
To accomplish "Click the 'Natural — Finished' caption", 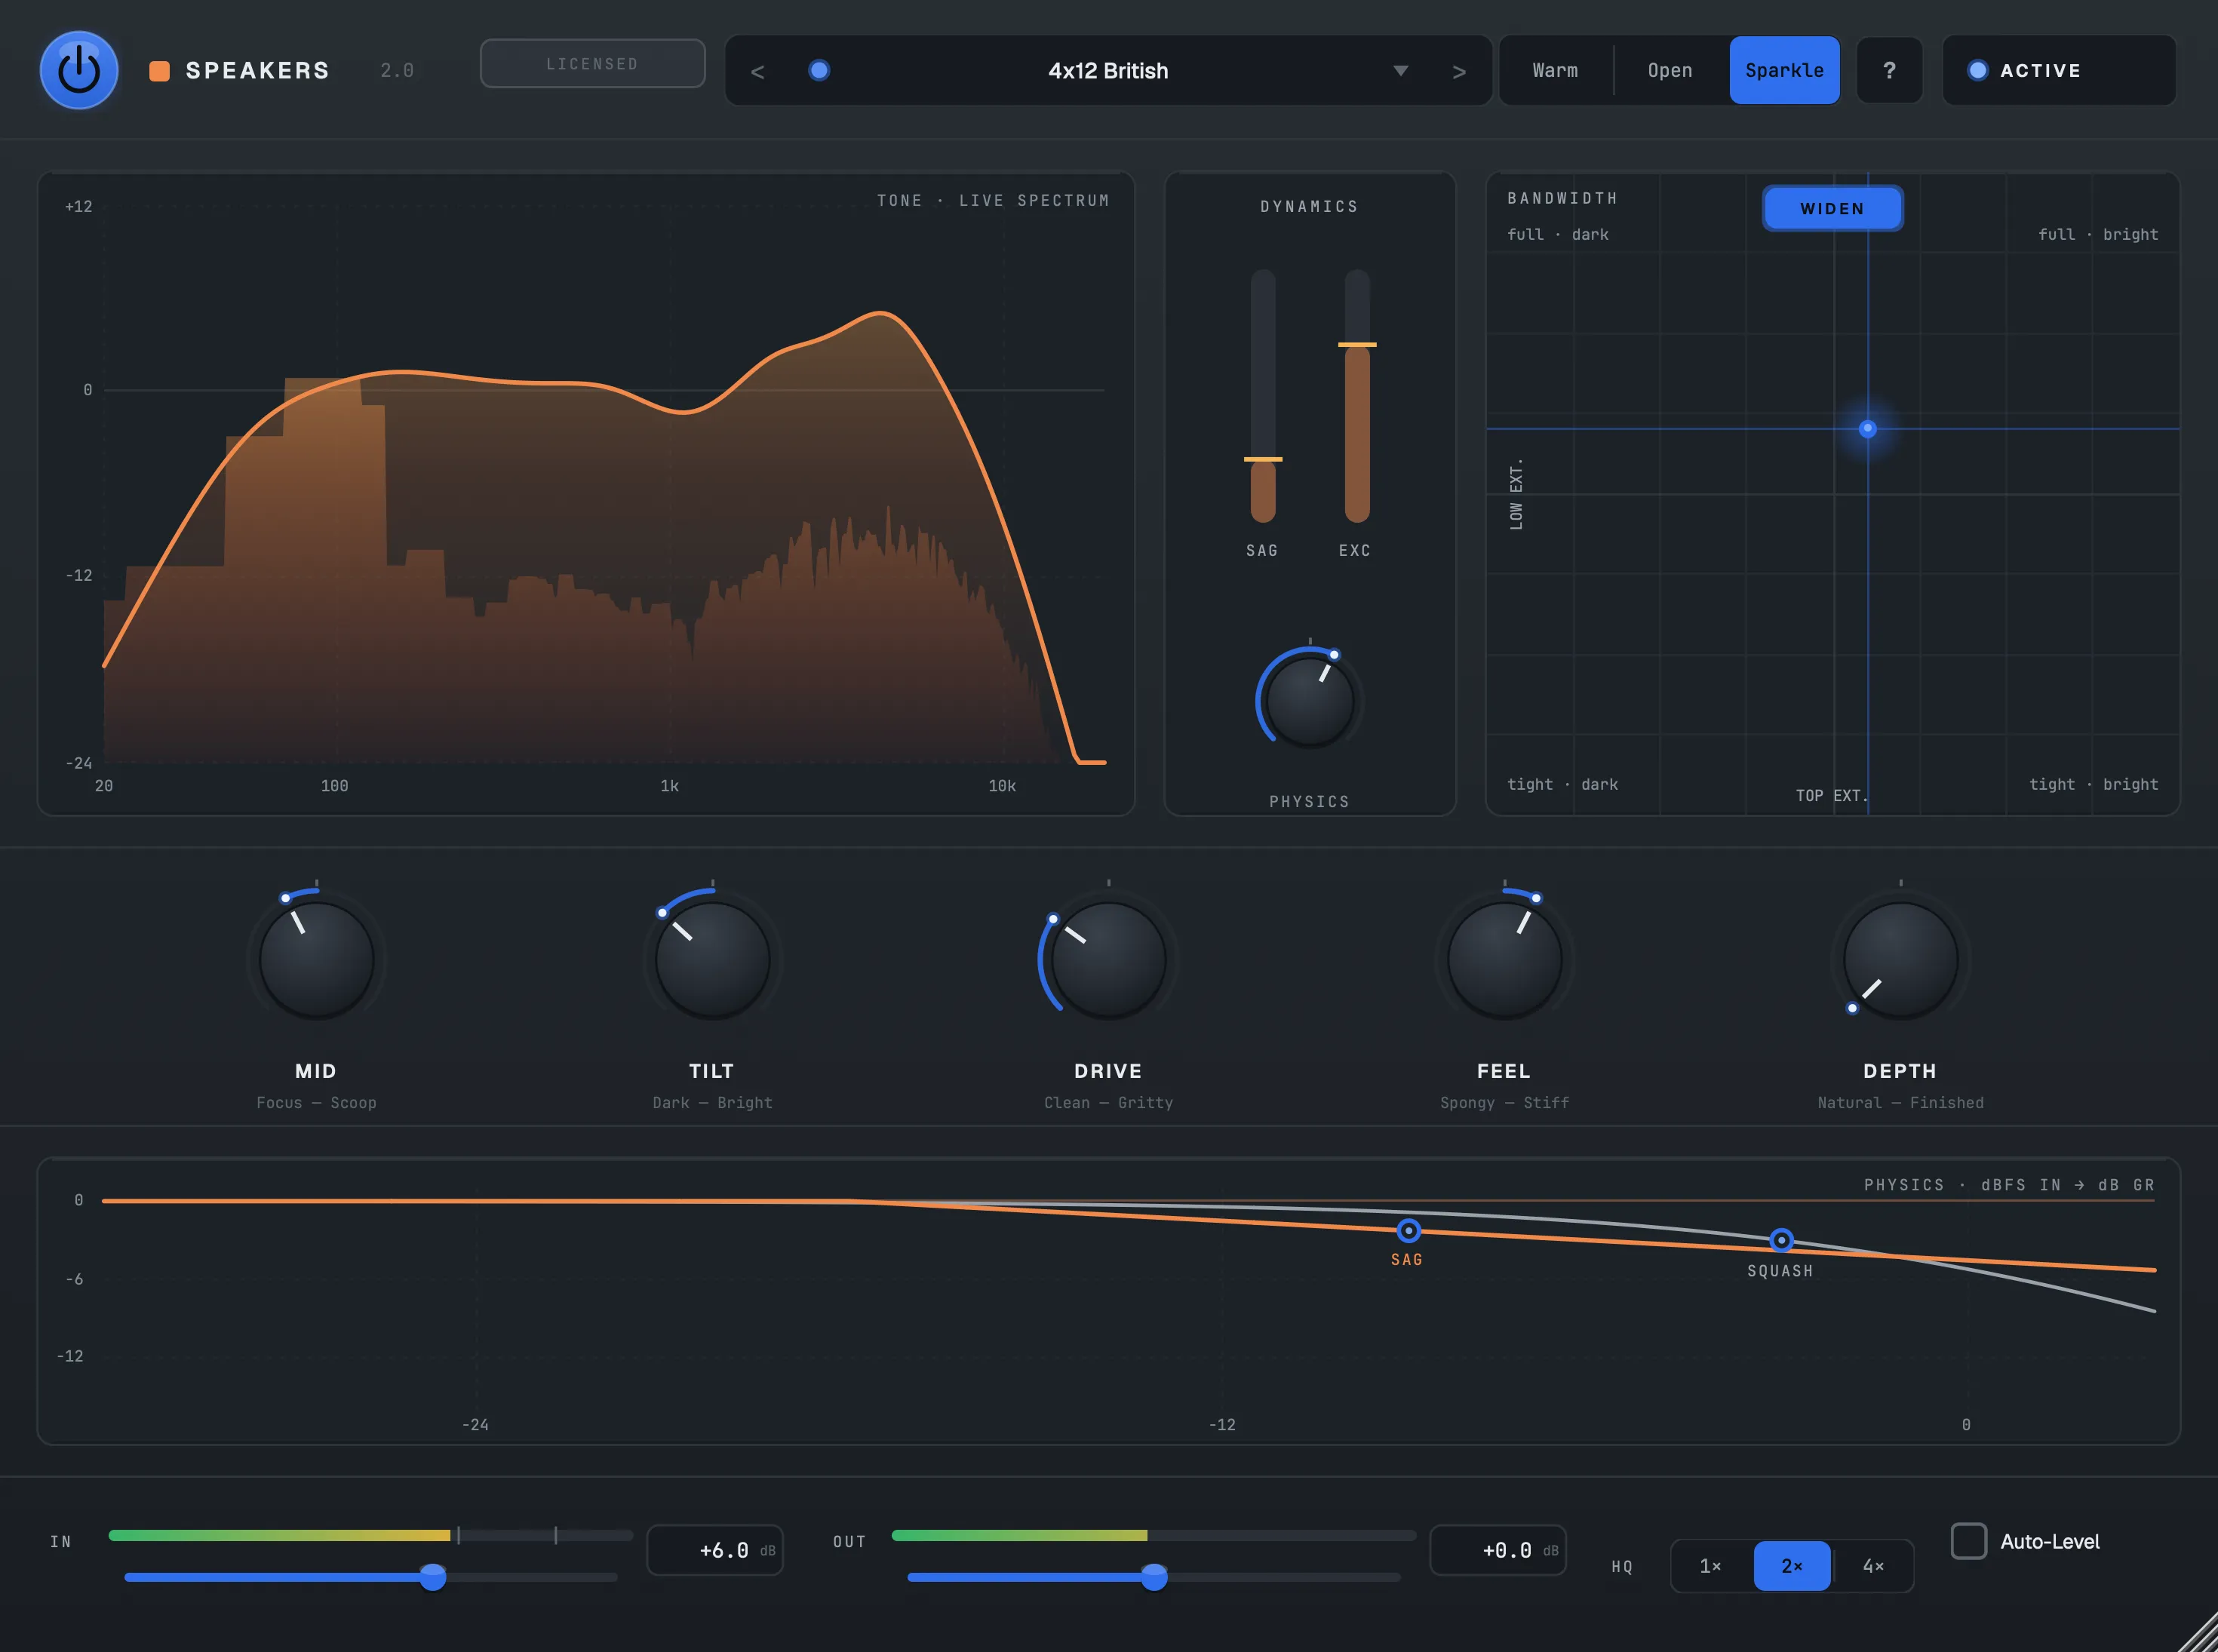I will click(1900, 1102).
